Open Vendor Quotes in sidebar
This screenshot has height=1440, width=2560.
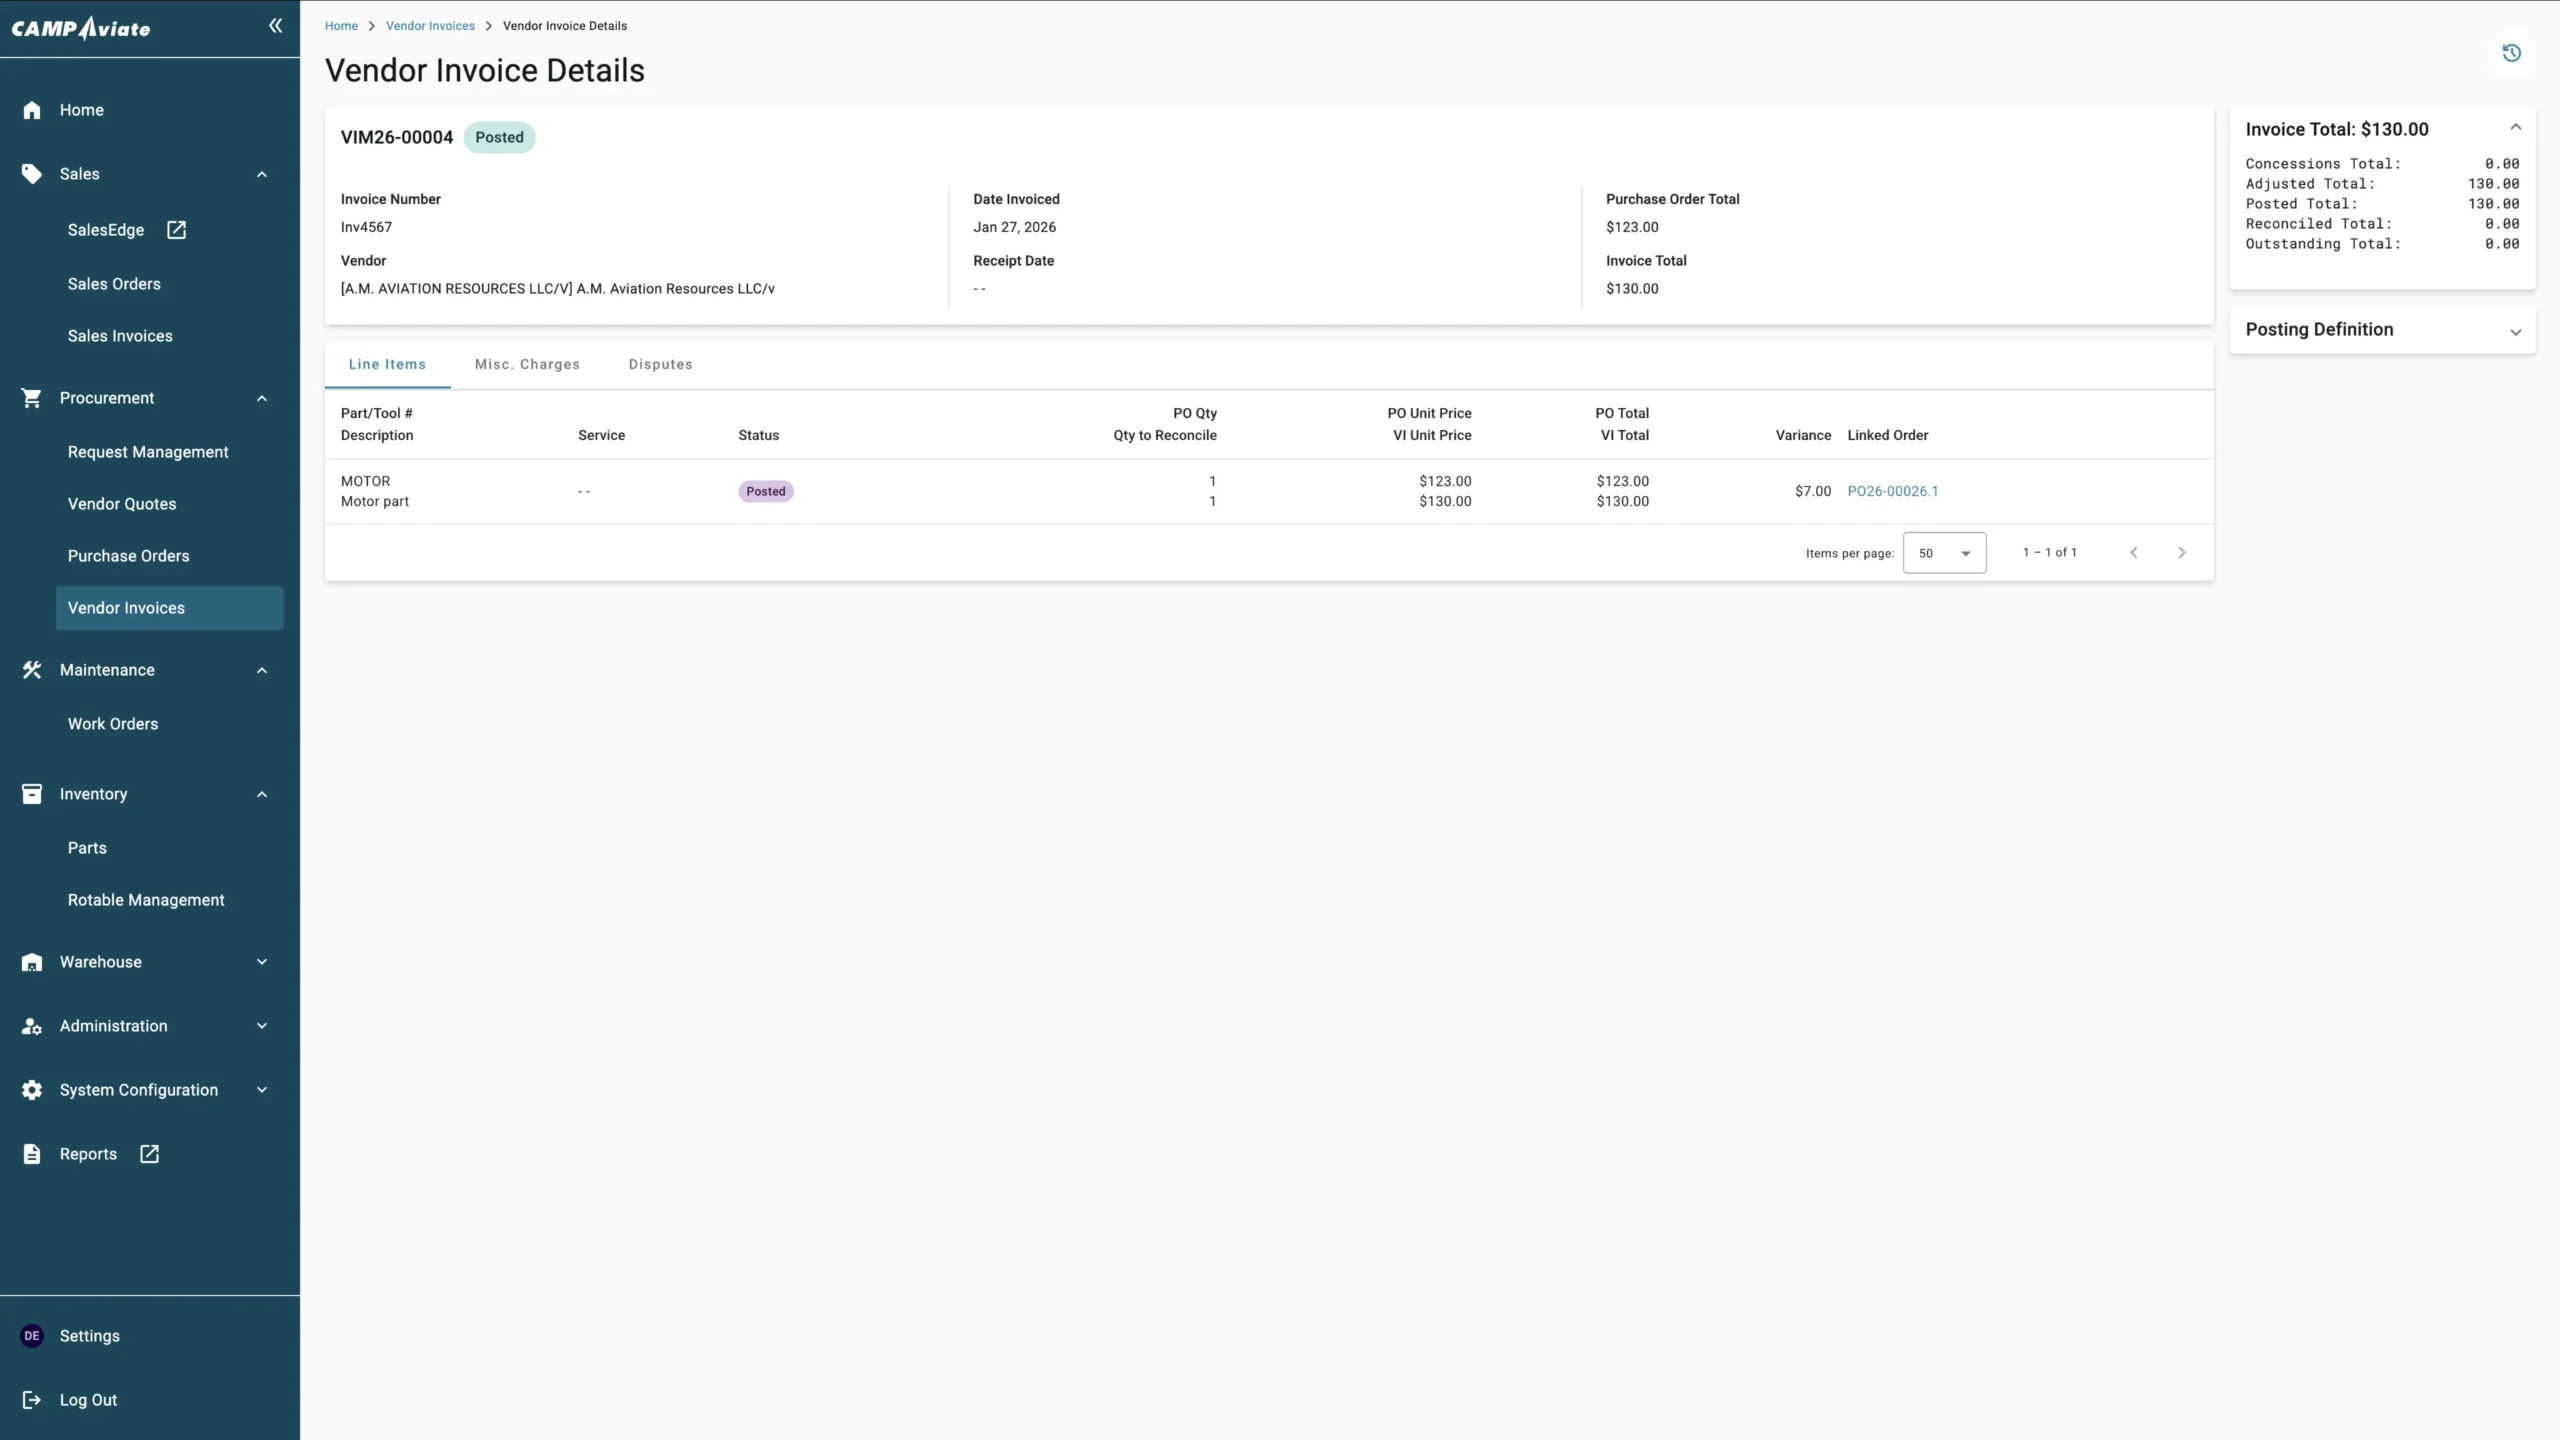click(x=122, y=504)
